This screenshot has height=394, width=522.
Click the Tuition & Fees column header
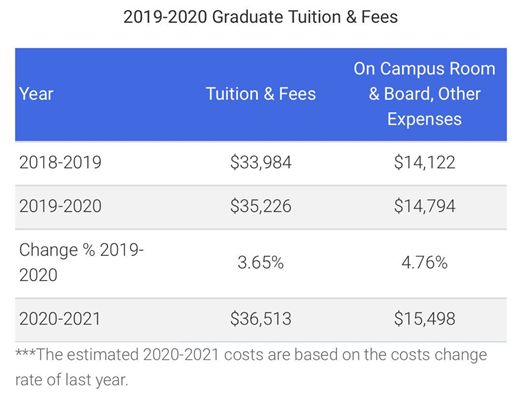[x=261, y=94]
